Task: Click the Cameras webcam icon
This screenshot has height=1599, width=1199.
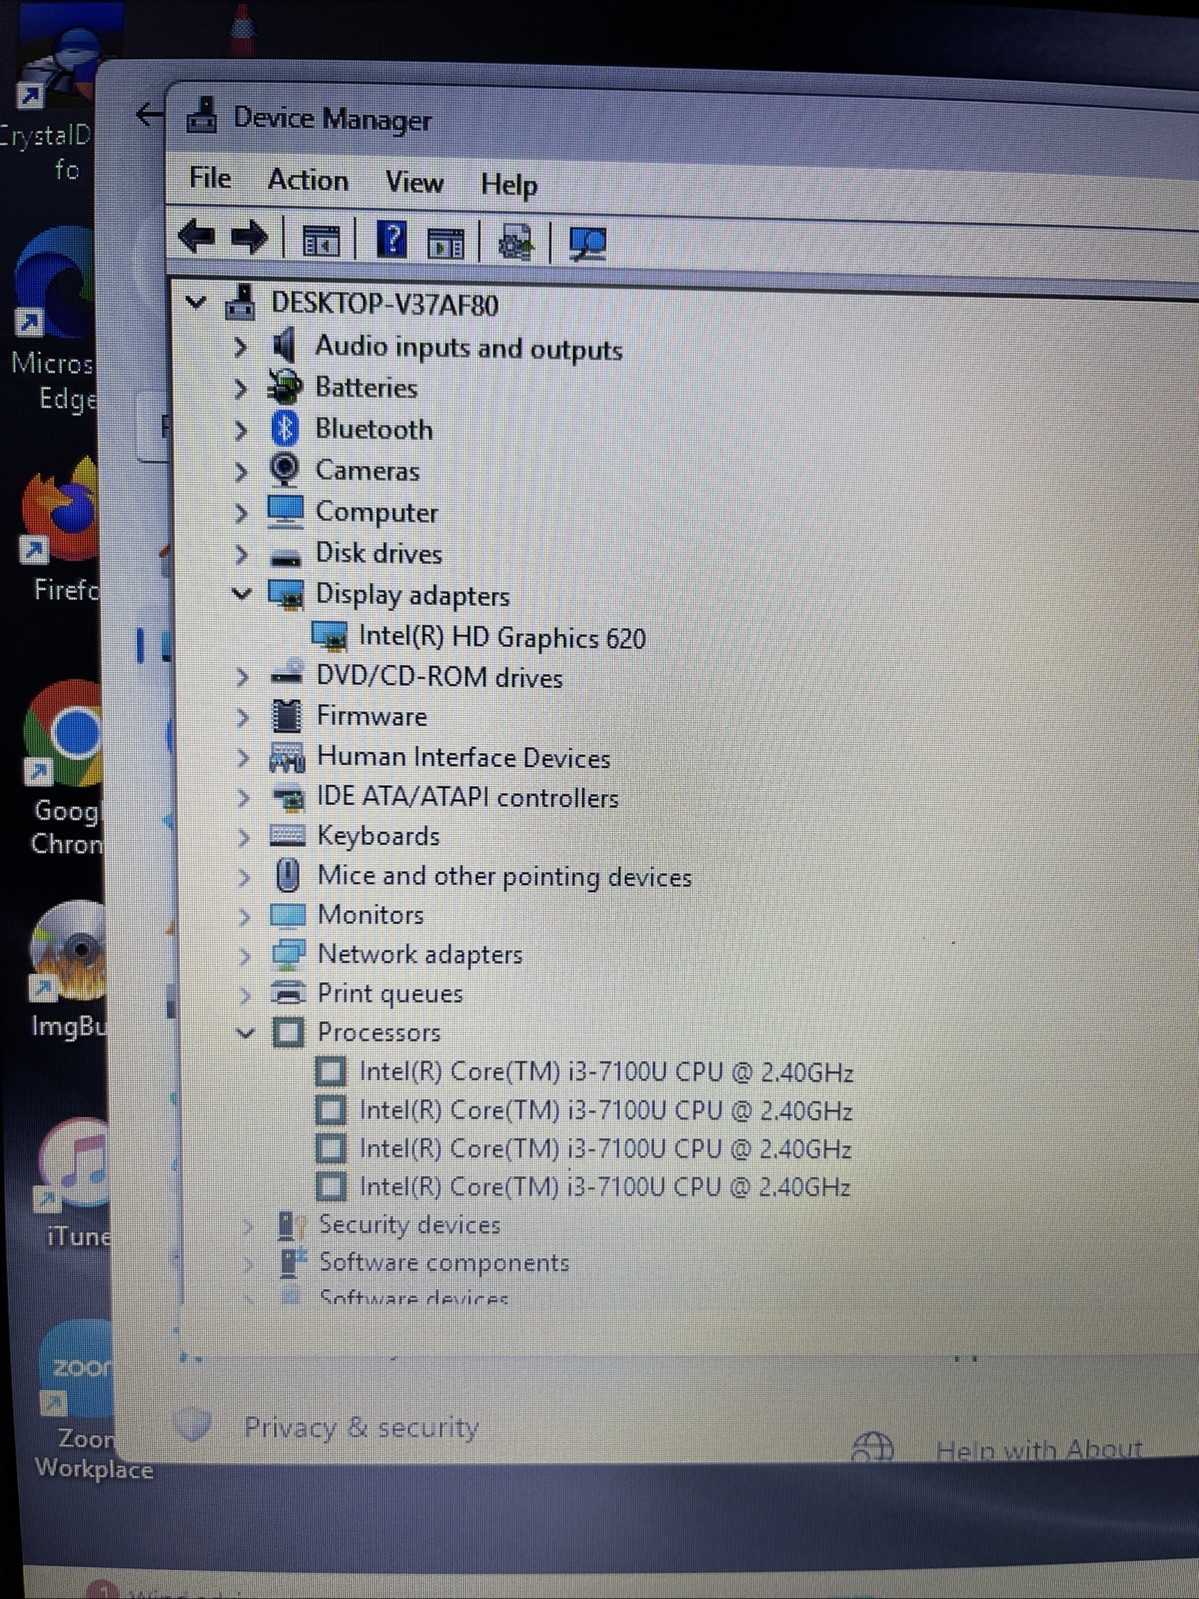Action: click(x=285, y=469)
